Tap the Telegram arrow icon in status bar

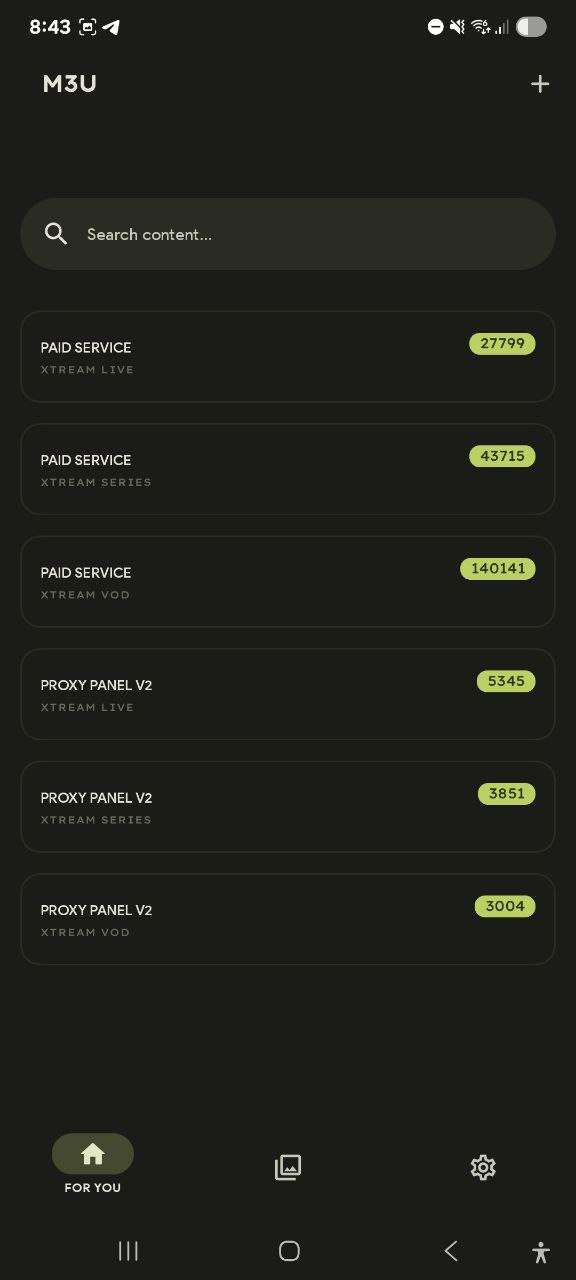pos(112,27)
